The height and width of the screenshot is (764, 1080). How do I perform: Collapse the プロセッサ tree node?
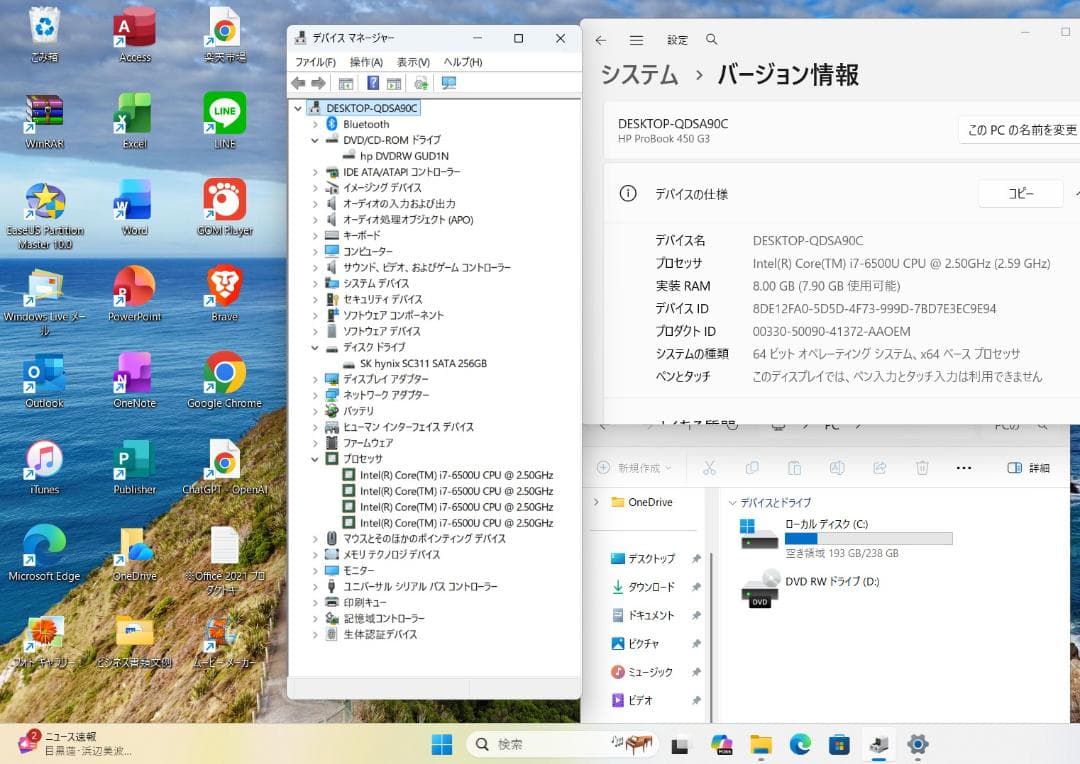(x=316, y=459)
